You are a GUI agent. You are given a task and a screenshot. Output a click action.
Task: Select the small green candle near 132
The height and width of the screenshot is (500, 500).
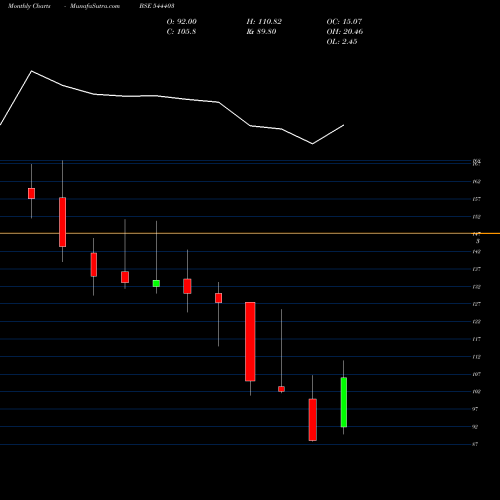pyautogui.click(x=156, y=283)
